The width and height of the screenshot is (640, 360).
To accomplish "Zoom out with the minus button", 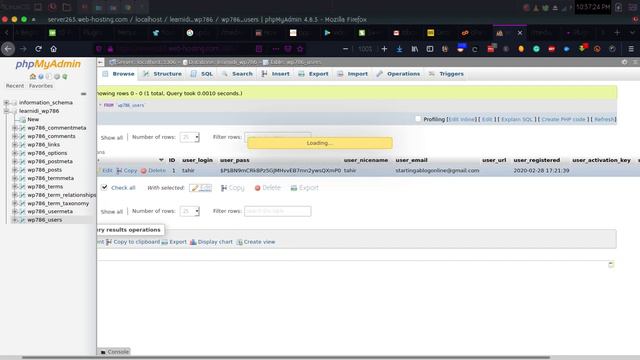I will [346, 49].
